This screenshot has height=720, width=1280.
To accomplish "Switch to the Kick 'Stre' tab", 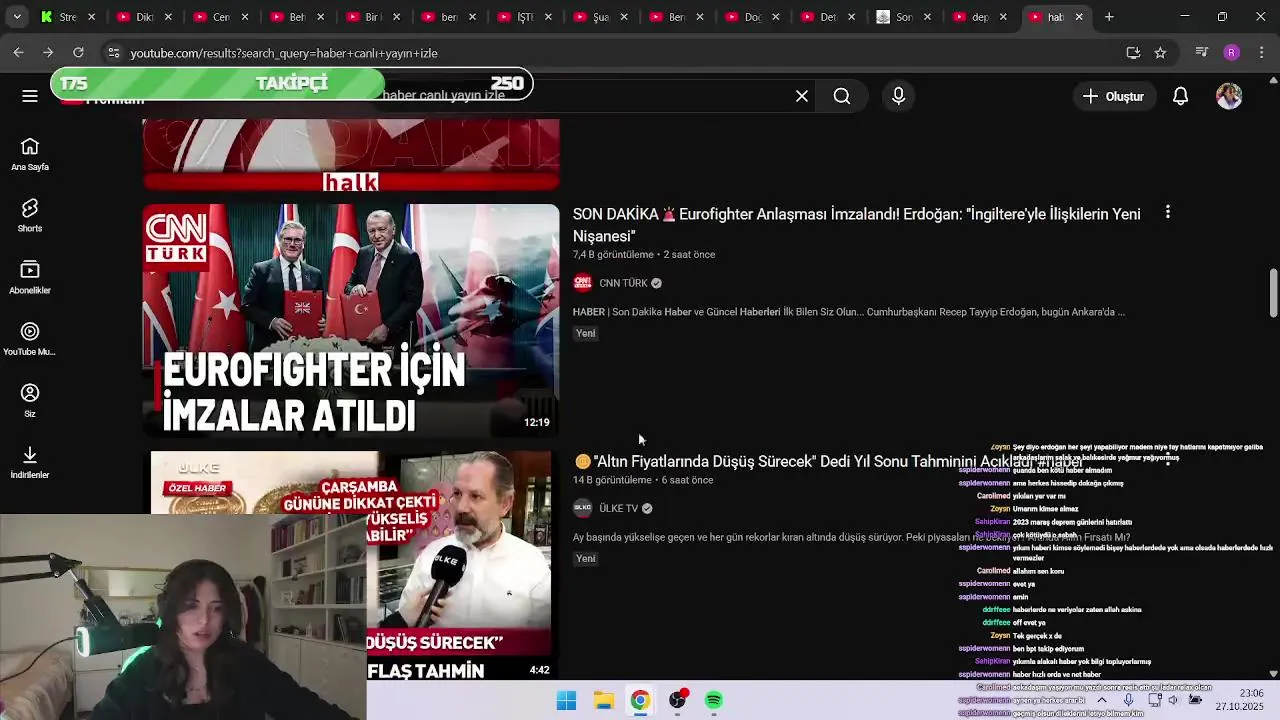I will click(x=68, y=17).
